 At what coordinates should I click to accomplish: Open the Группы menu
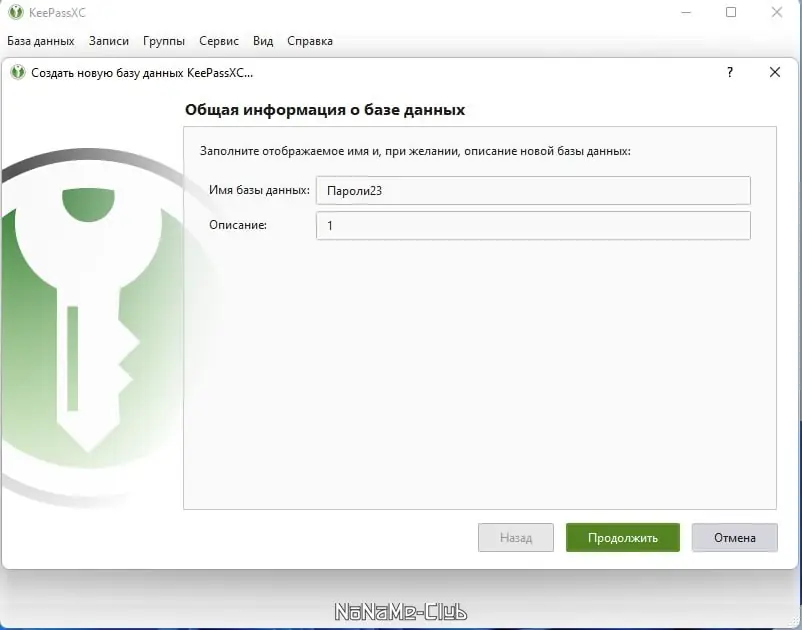[164, 41]
